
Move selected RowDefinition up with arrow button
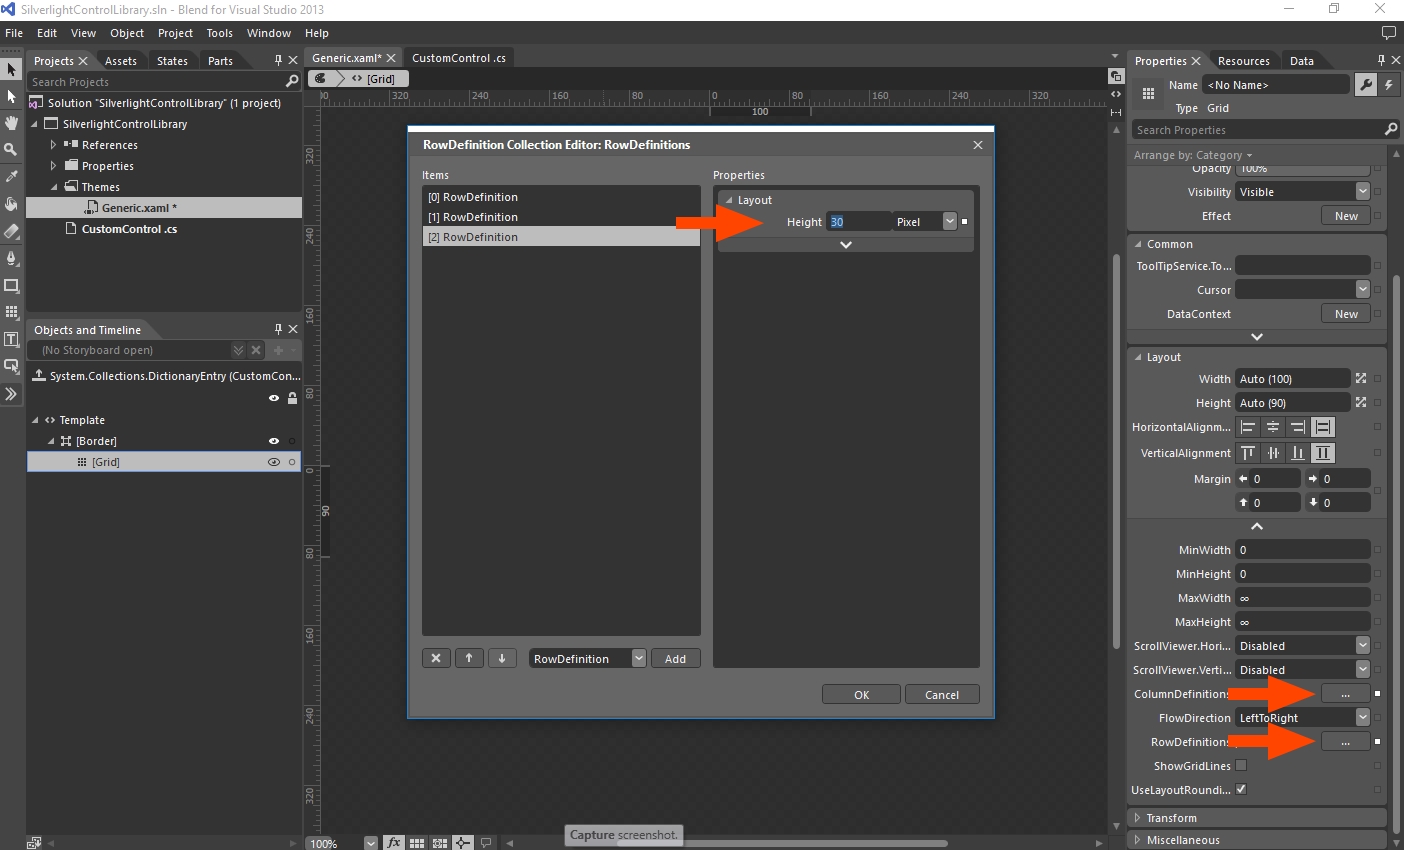tap(469, 658)
